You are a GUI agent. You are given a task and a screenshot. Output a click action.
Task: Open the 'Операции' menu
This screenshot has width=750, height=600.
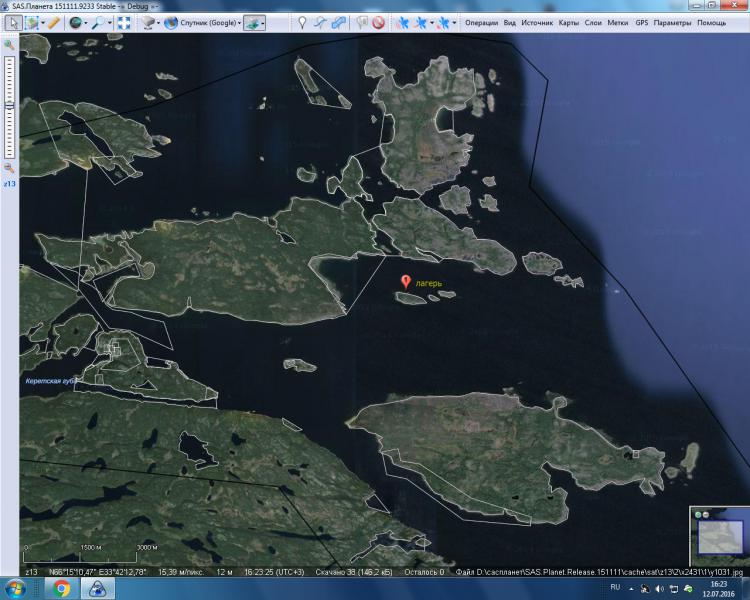pos(481,22)
